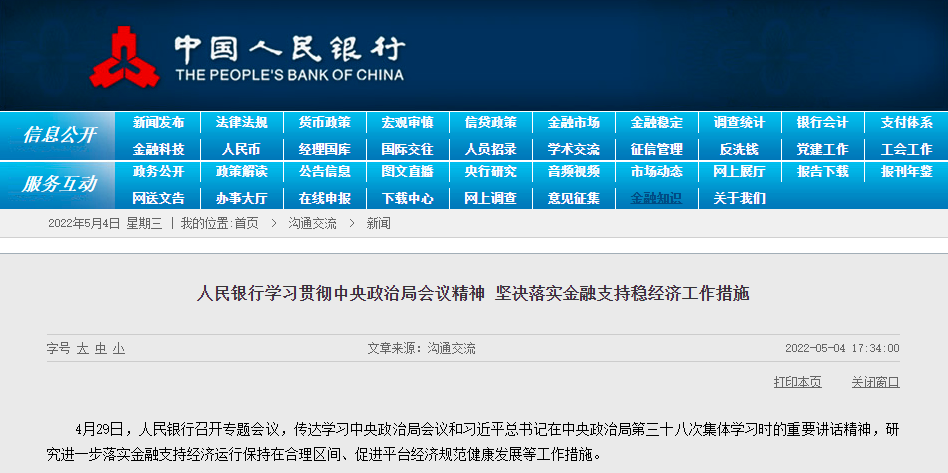Click 关闭窗口 to close the page
The image size is (948, 473).
875,382
